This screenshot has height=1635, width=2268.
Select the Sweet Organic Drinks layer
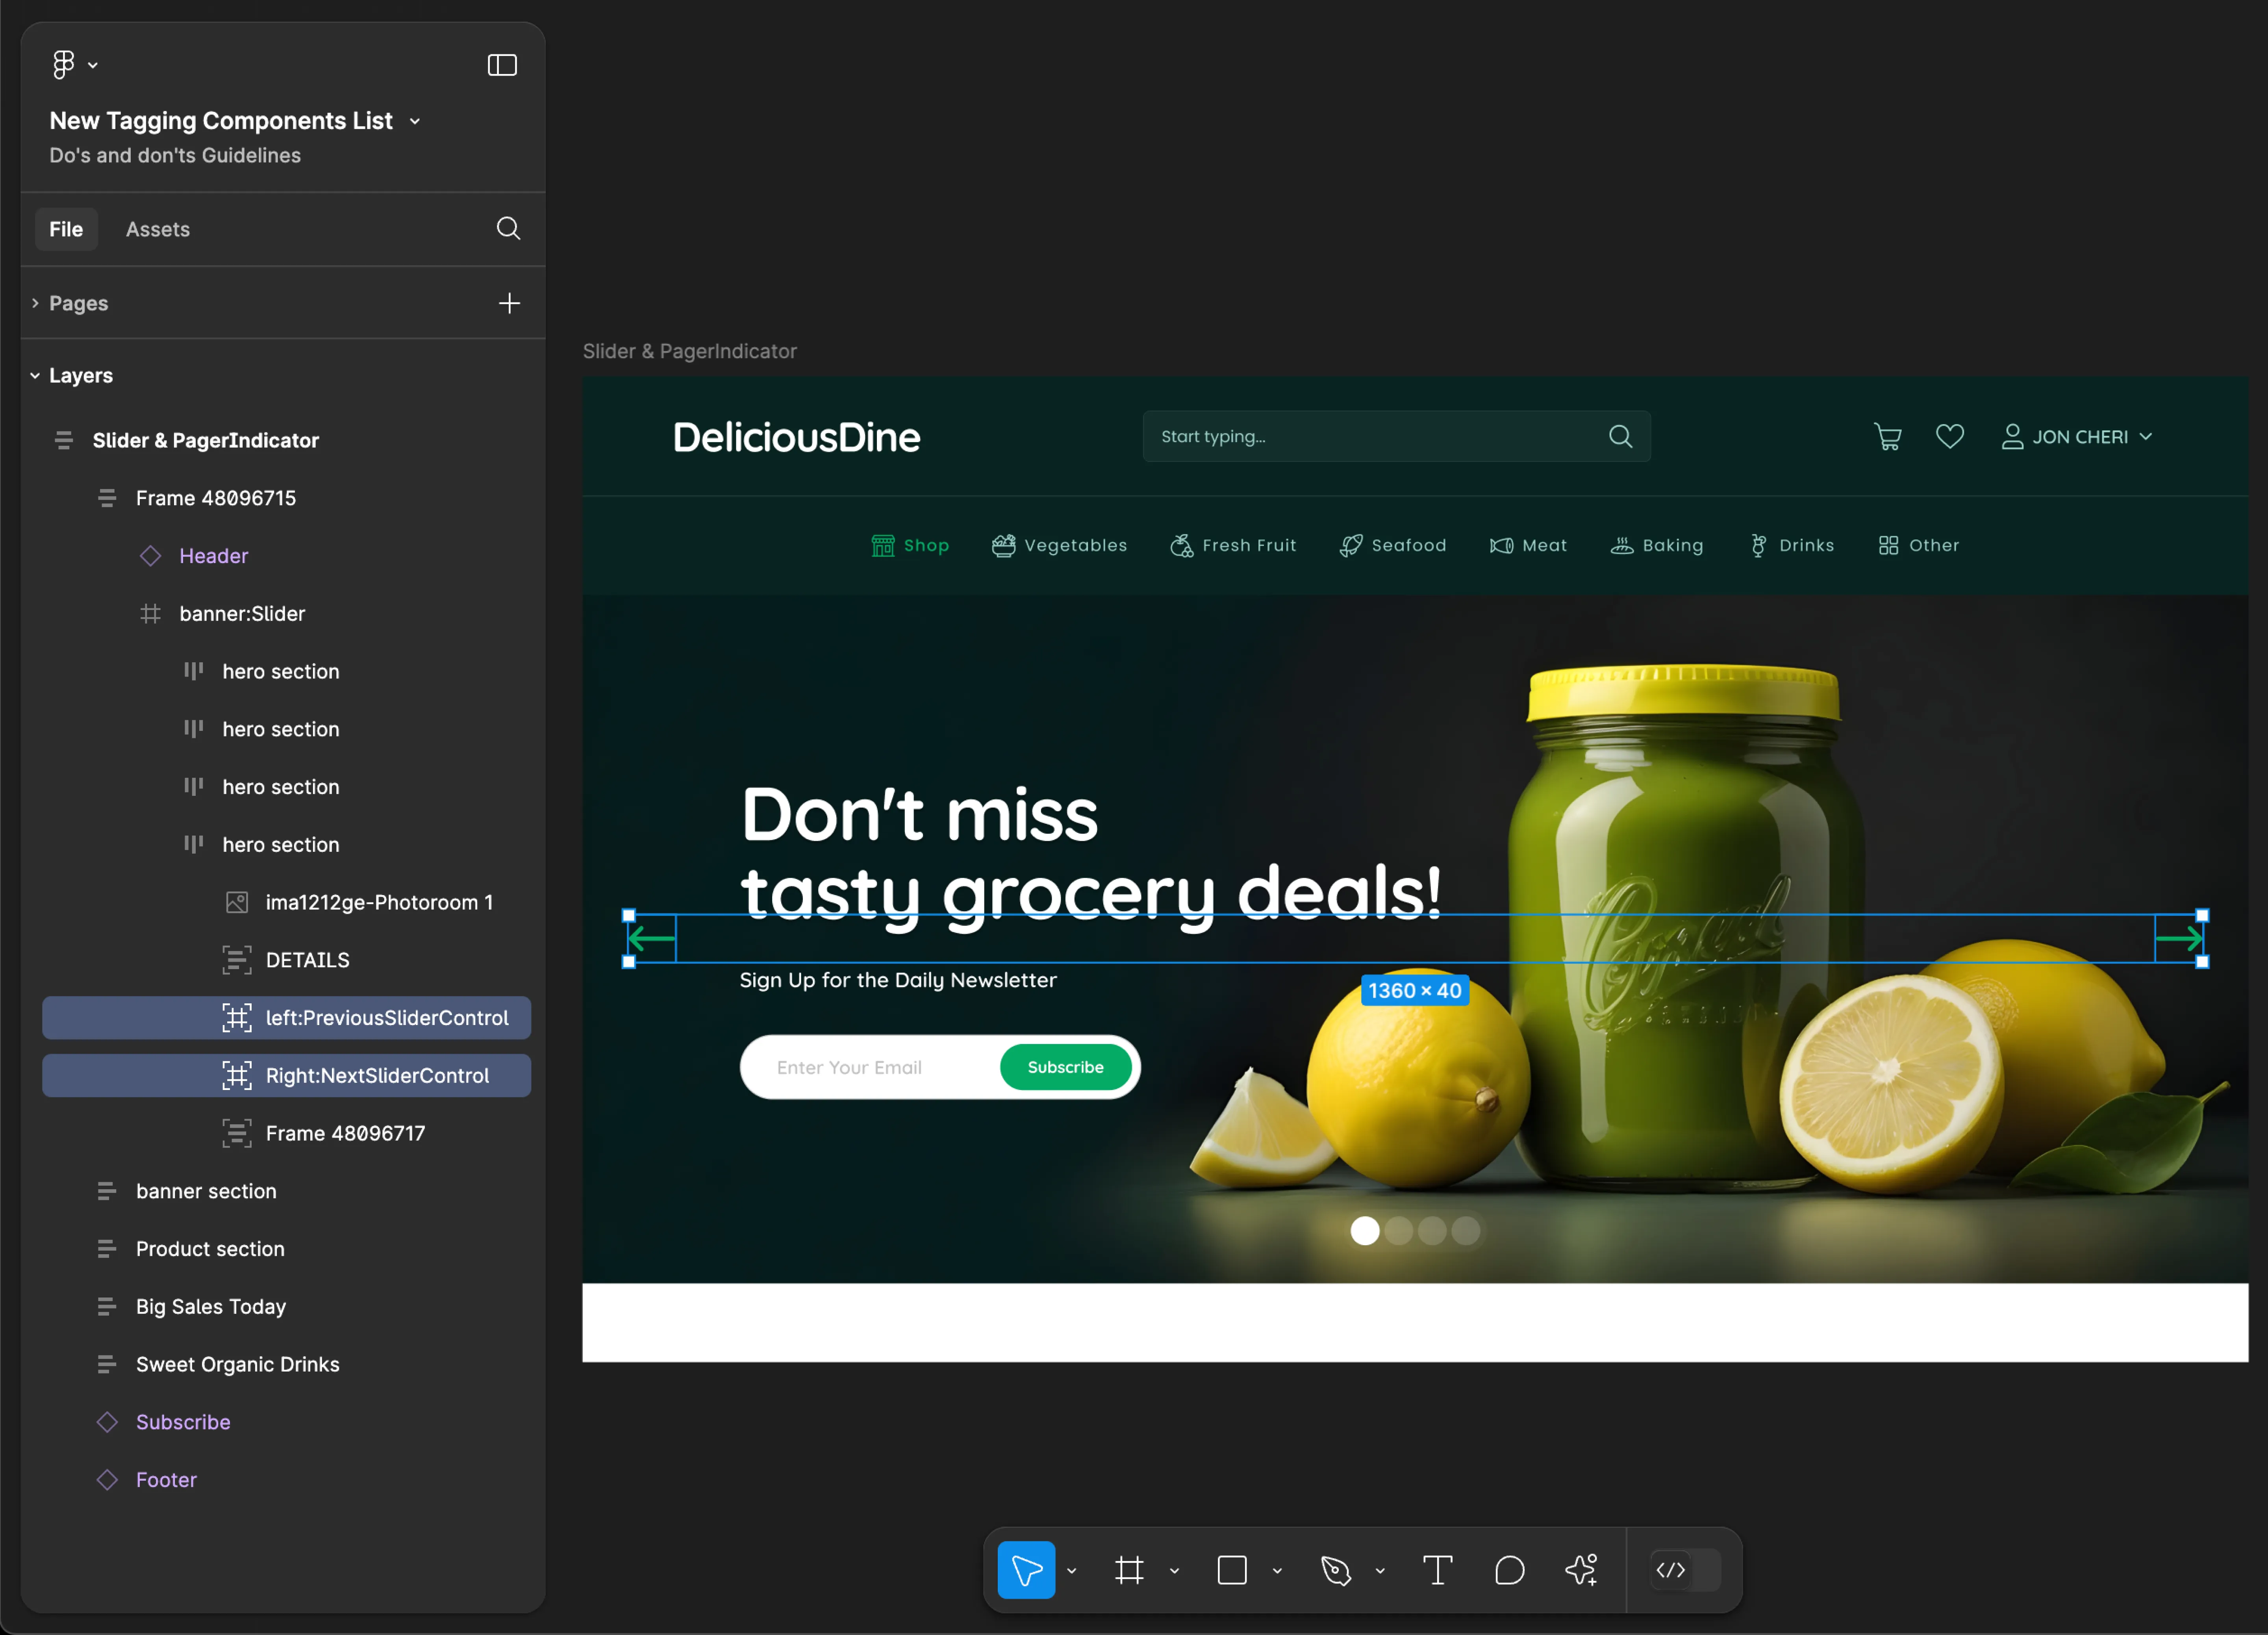click(x=286, y=1365)
